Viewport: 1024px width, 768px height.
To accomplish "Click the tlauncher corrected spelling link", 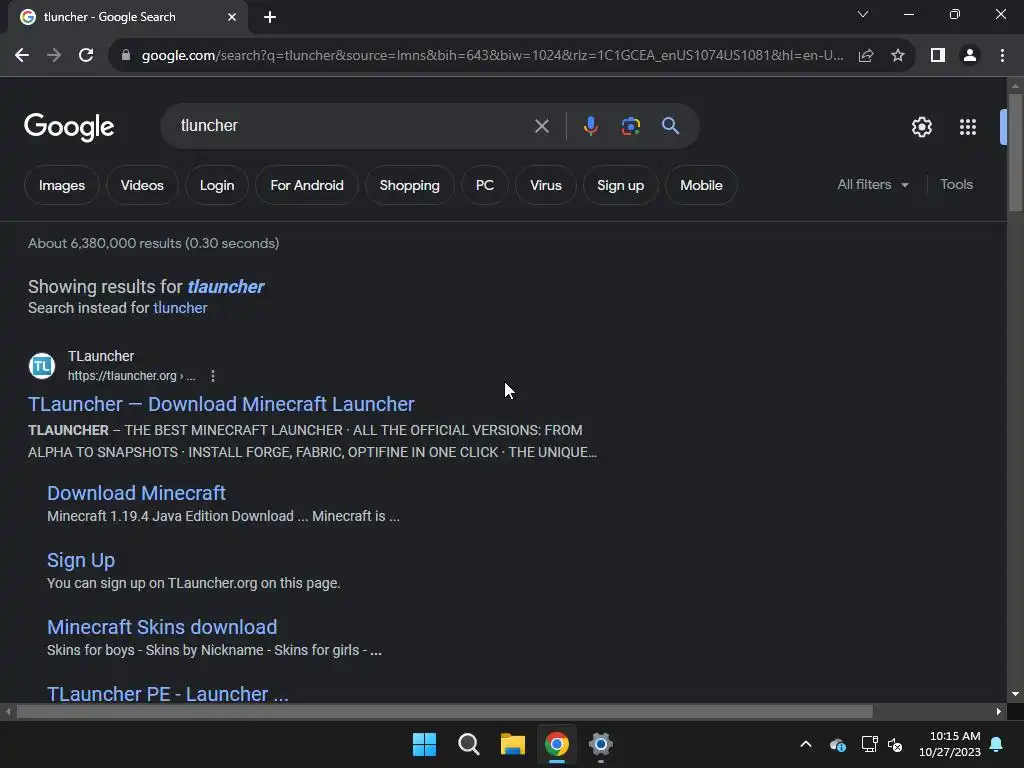I will (225, 287).
